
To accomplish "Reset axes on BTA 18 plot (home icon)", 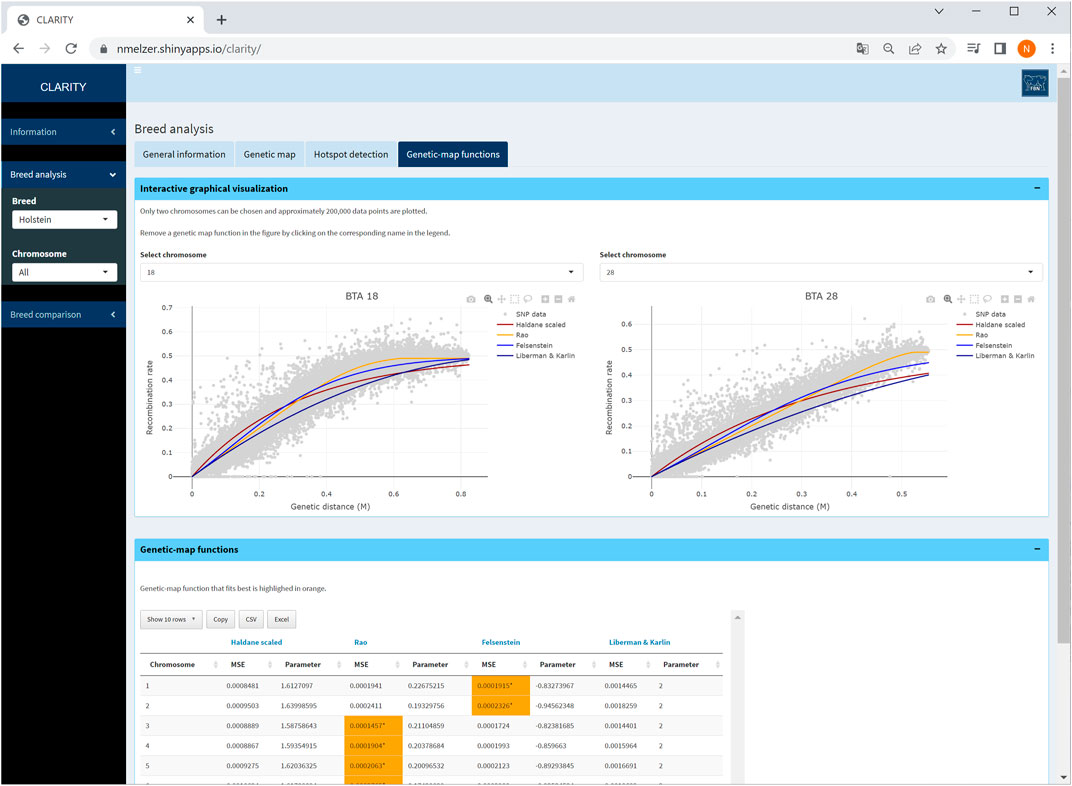I will (572, 299).
